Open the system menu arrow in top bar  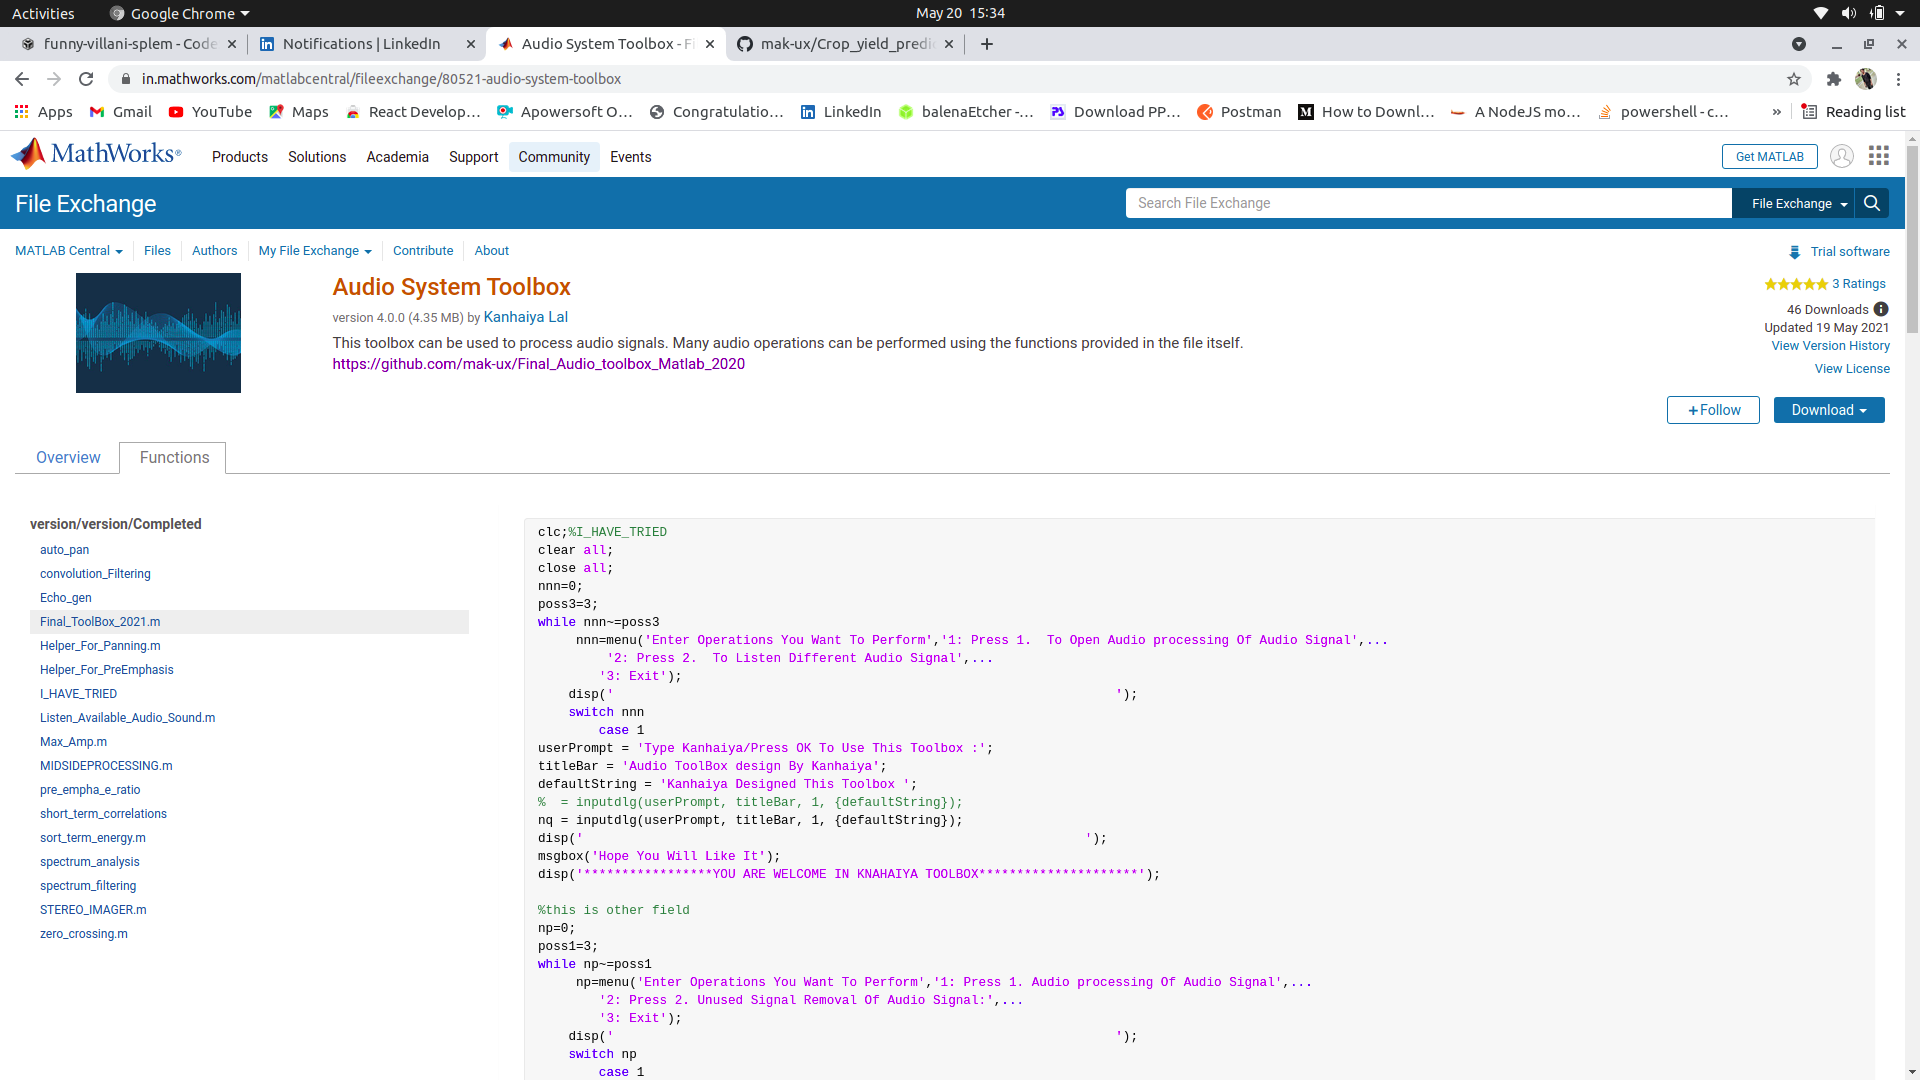tap(1900, 13)
